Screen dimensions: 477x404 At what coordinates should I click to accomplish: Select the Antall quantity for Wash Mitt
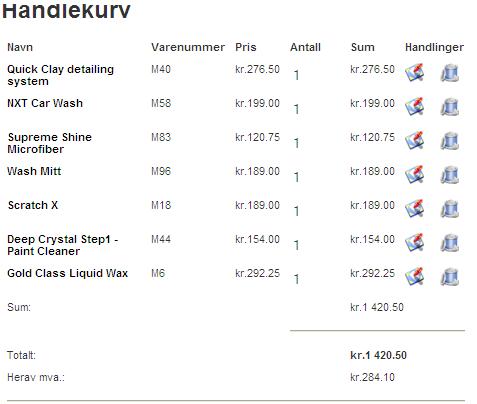click(296, 177)
